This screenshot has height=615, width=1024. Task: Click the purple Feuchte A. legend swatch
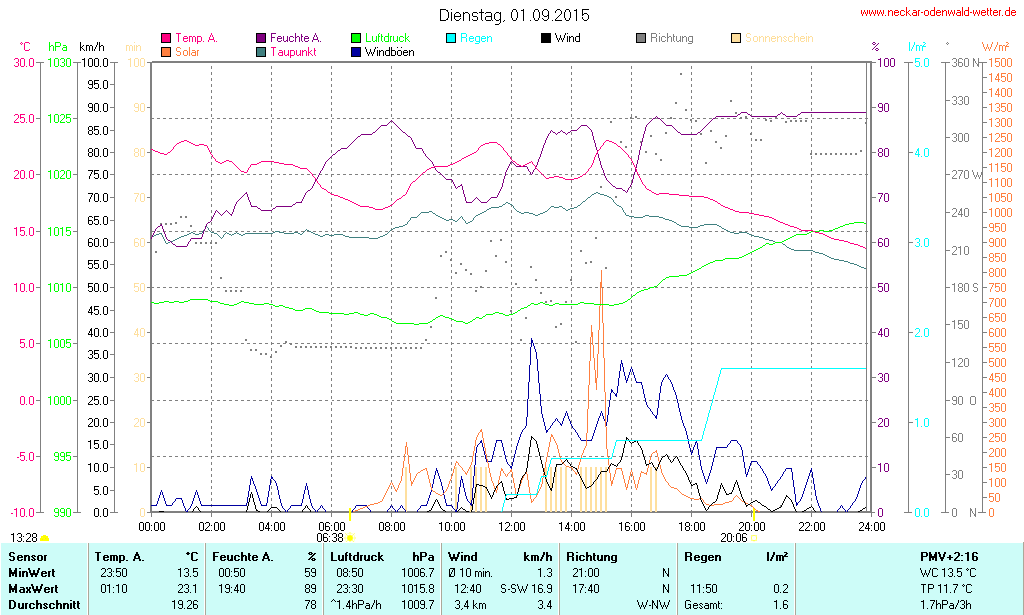point(262,38)
